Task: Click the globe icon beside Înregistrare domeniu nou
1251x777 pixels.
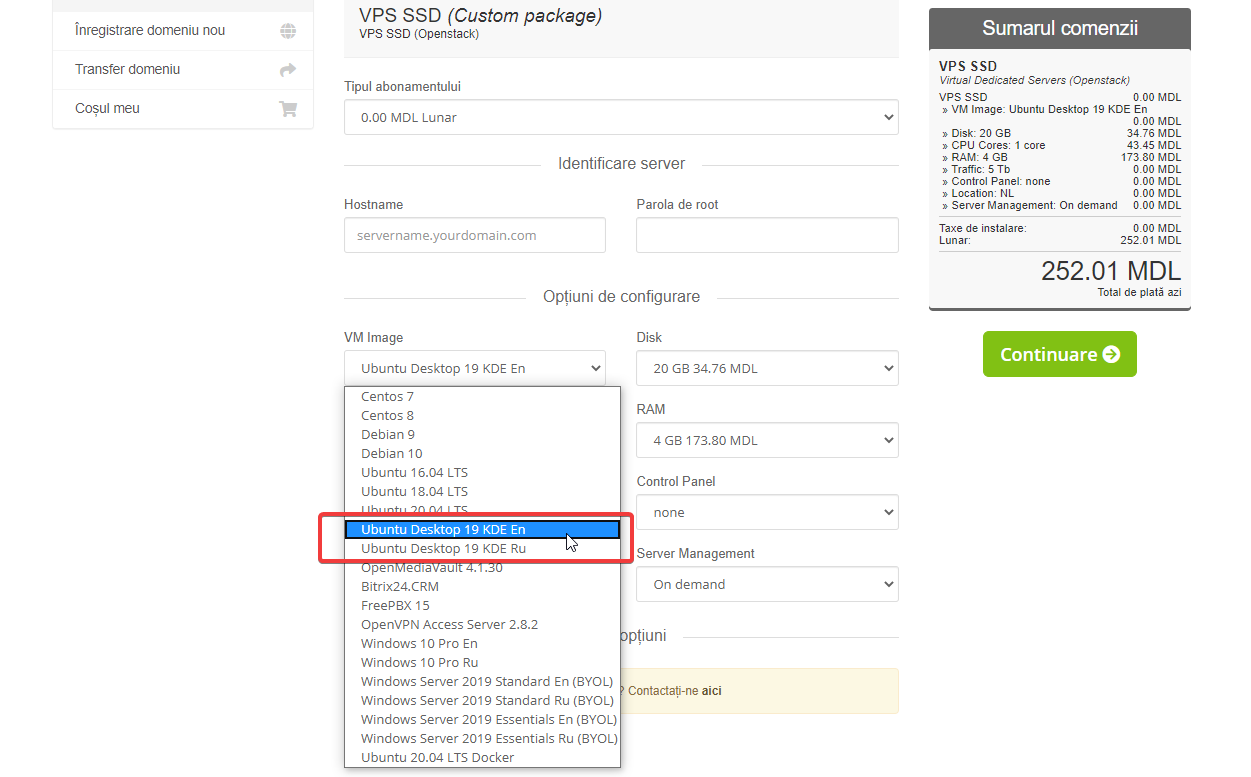Action: point(288,31)
